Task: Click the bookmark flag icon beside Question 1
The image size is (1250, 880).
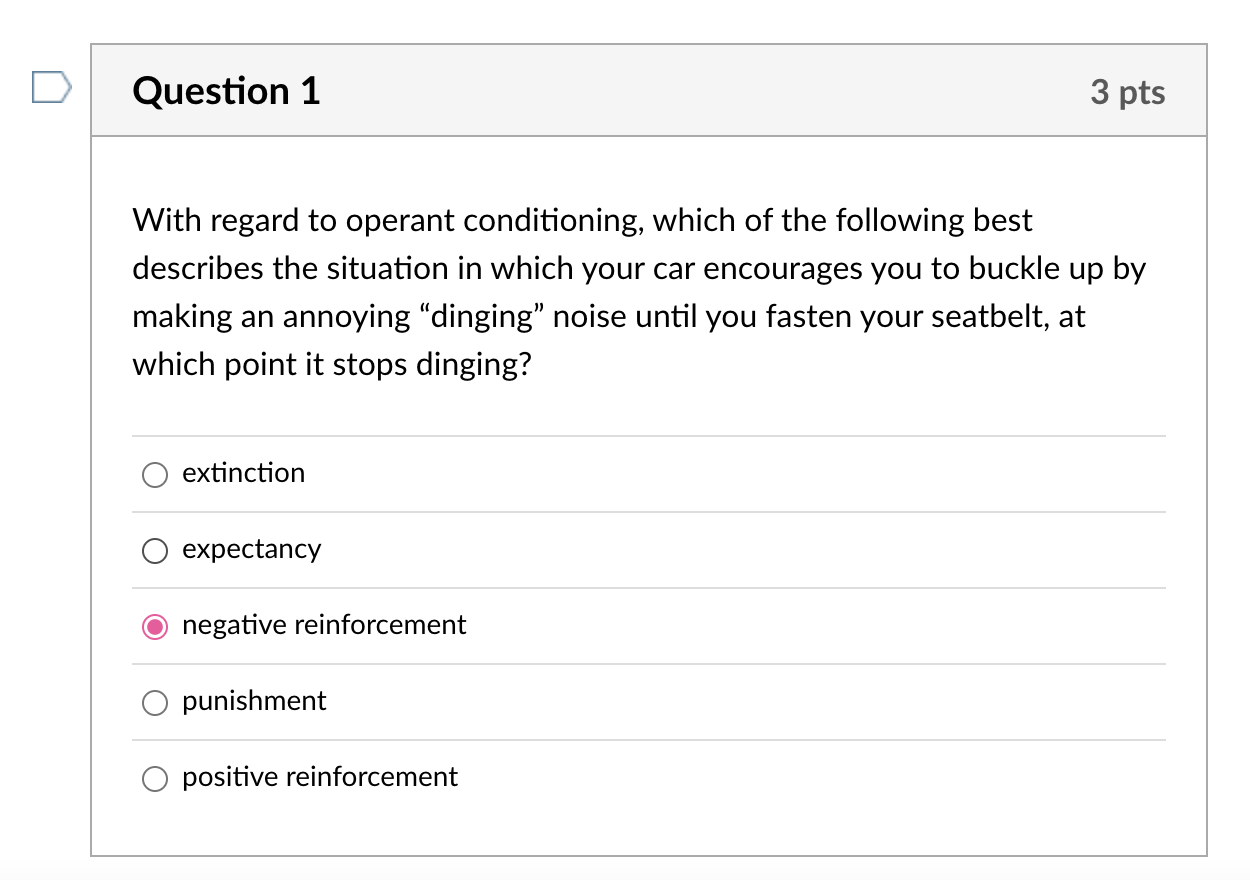Action: coord(50,87)
